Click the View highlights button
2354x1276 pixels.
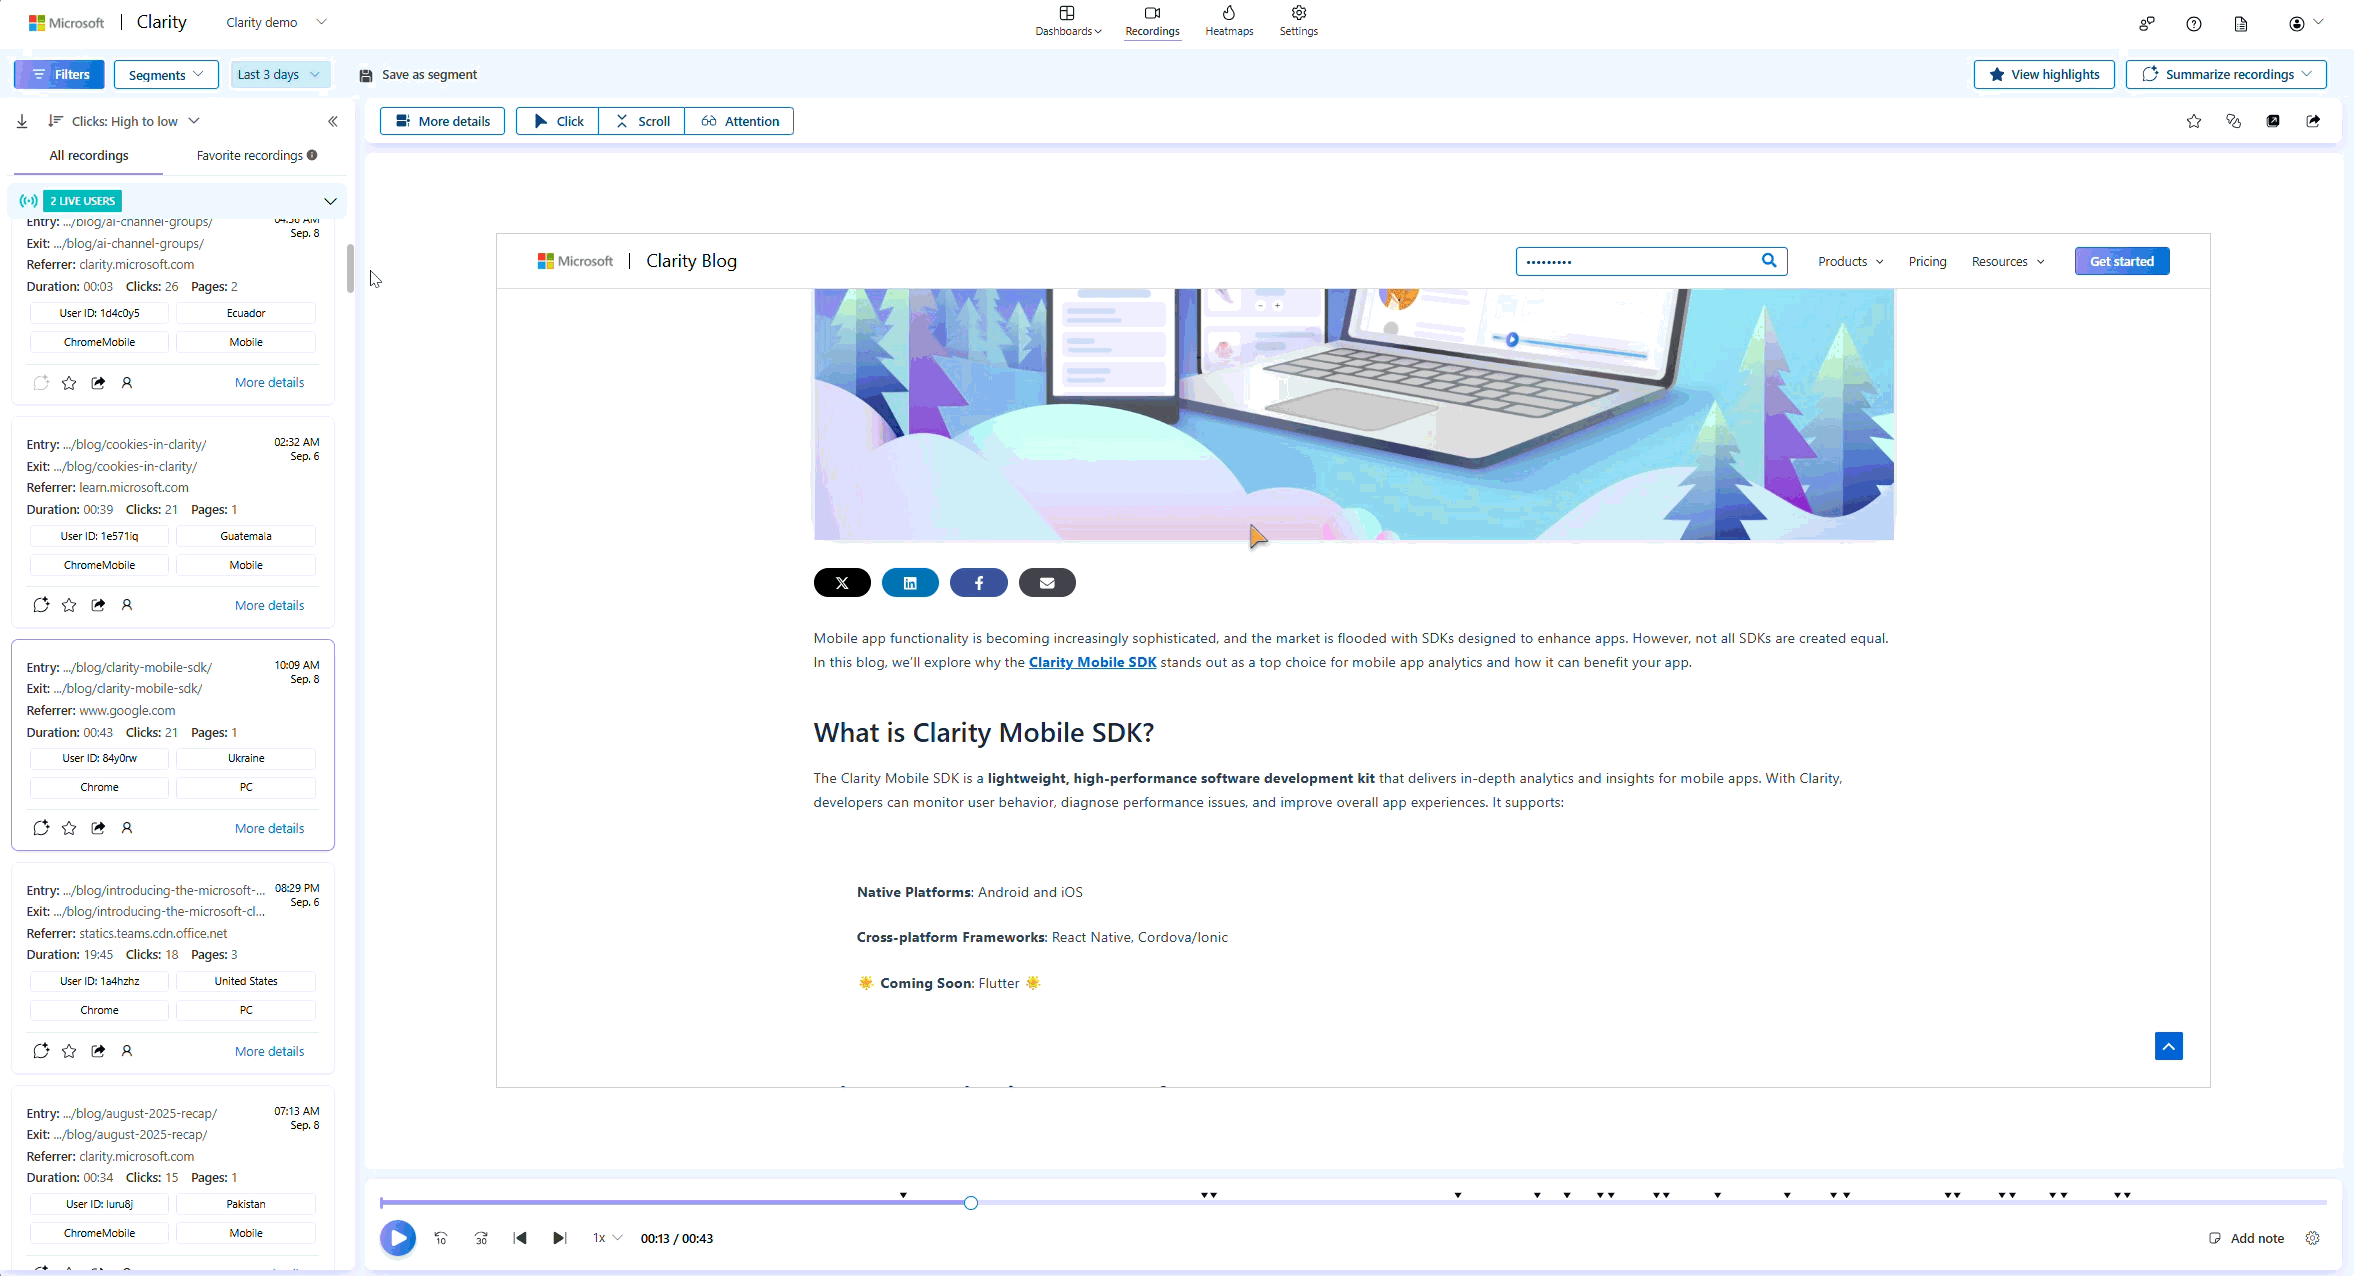[x=2044, y=74]
